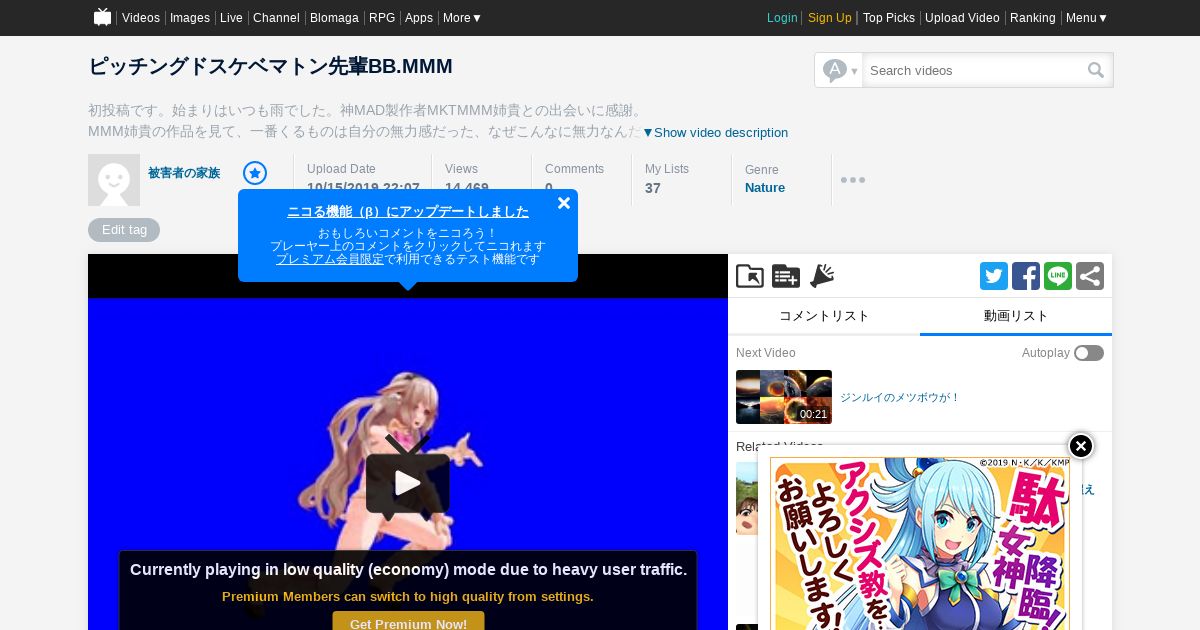The height and width of the screenshot is (630, 1200).
Task: Open the Menu dropdown at top right
Action: (x=1087, y=18)
